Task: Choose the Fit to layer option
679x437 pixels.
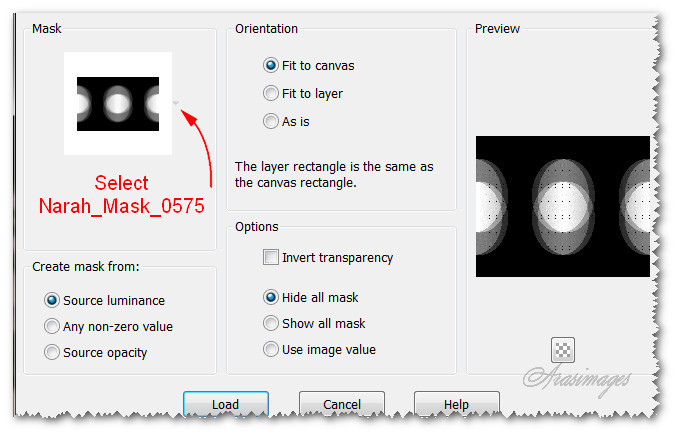Action: click(271, 94)
